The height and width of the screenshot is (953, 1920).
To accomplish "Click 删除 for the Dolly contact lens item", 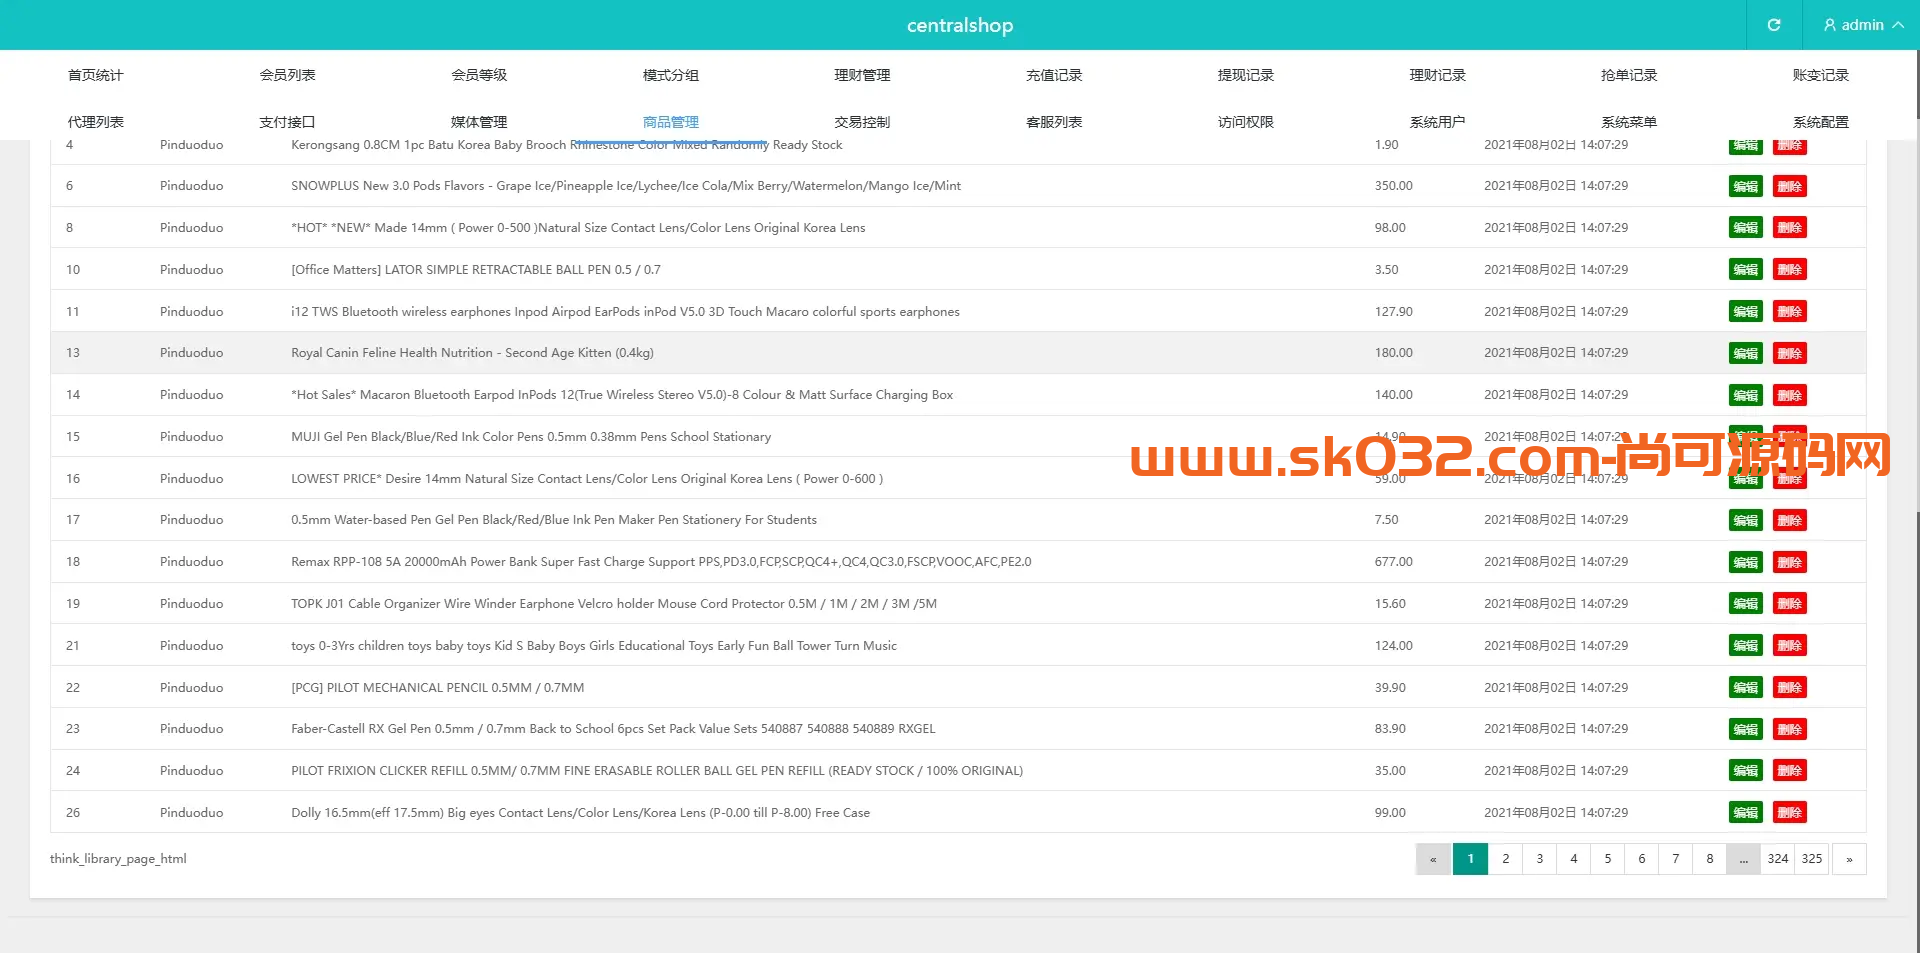I will point(1789,812).
